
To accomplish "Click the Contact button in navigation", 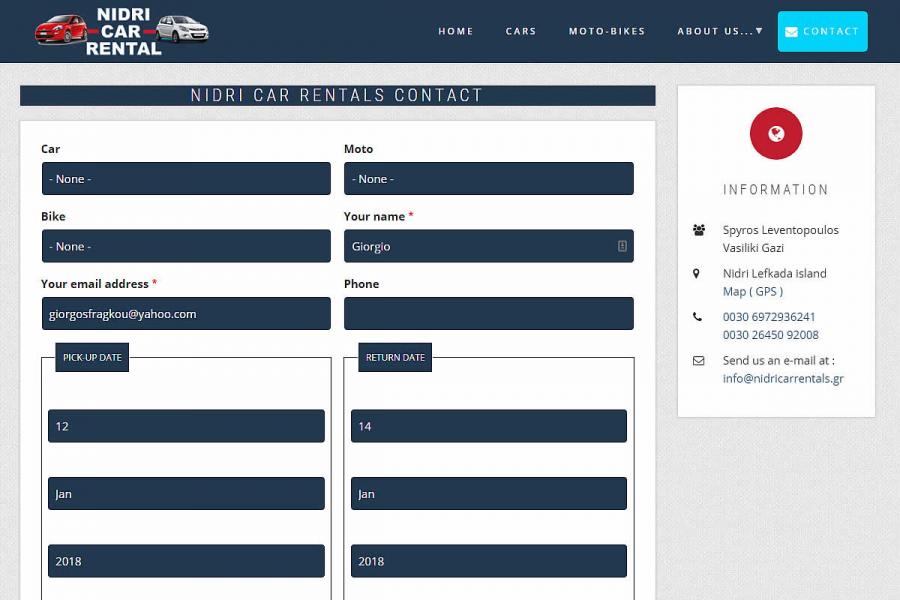I will click(823, 31).
